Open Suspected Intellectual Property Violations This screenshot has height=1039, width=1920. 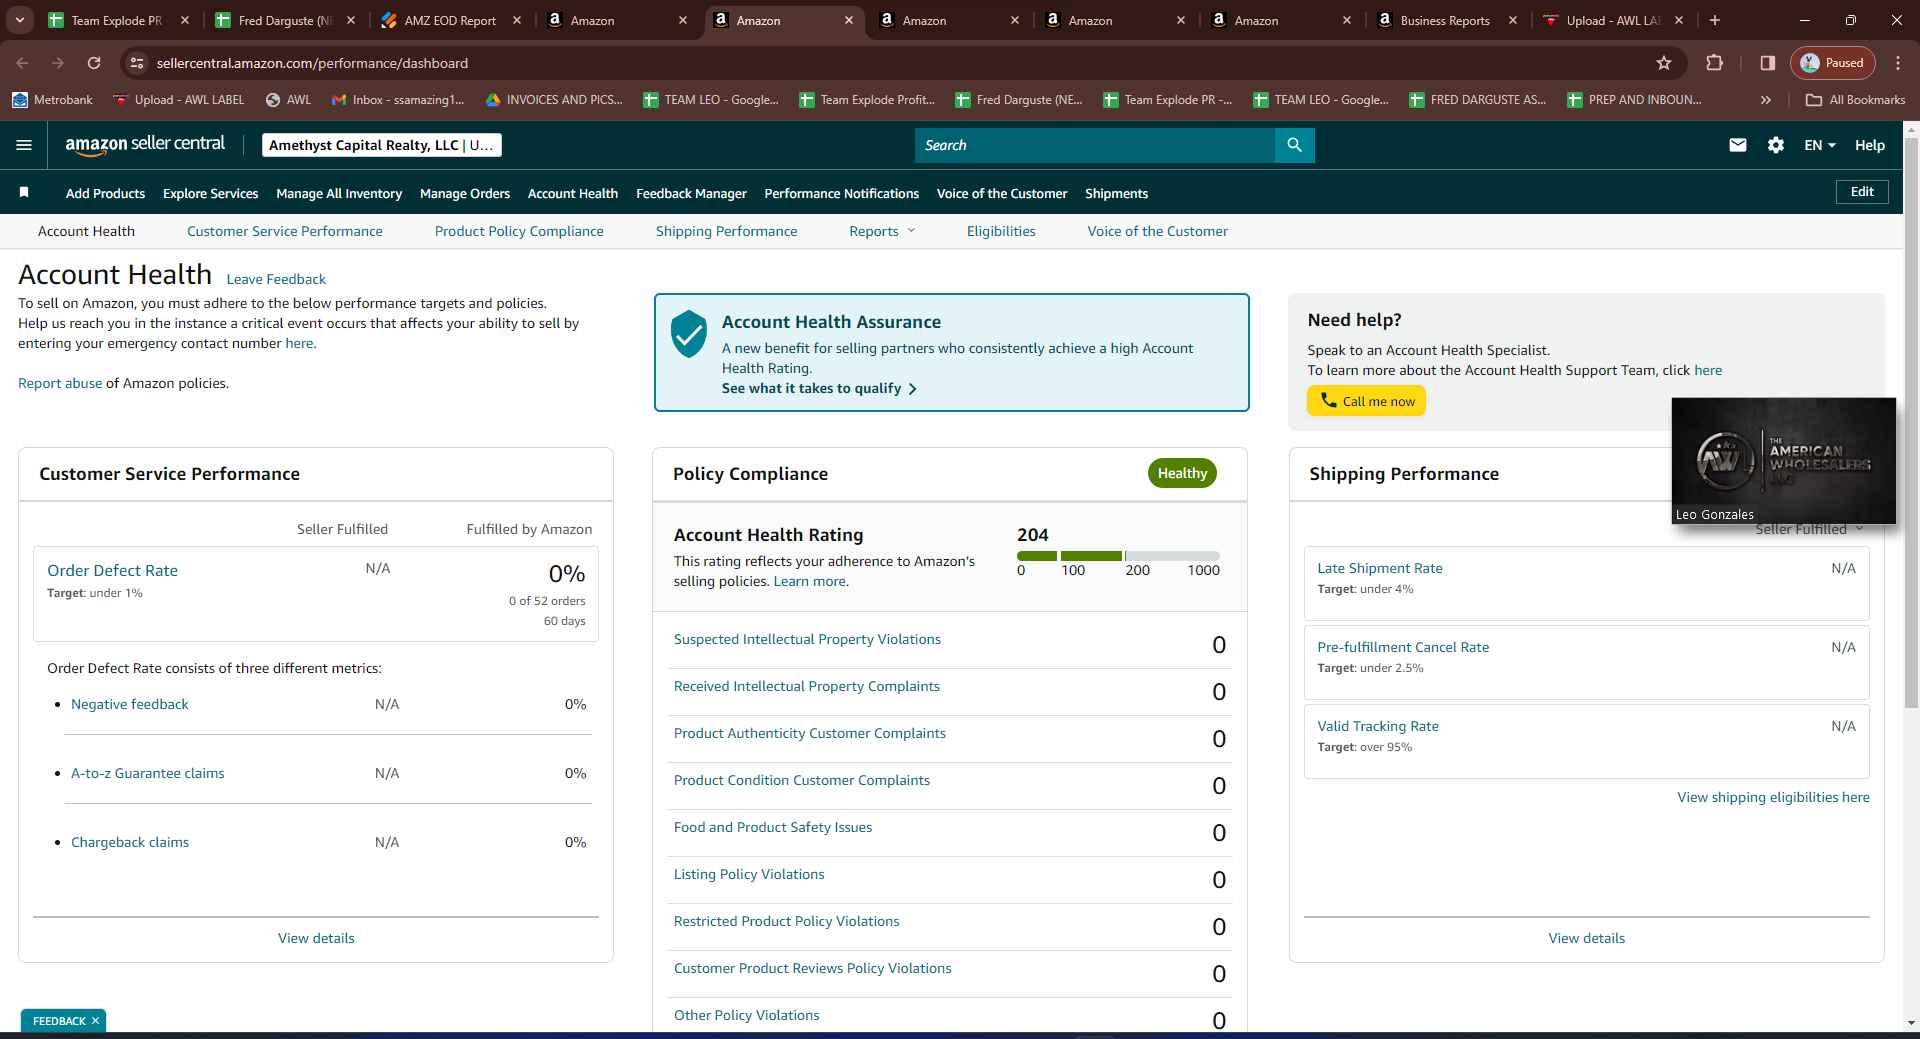coord(807,639)
